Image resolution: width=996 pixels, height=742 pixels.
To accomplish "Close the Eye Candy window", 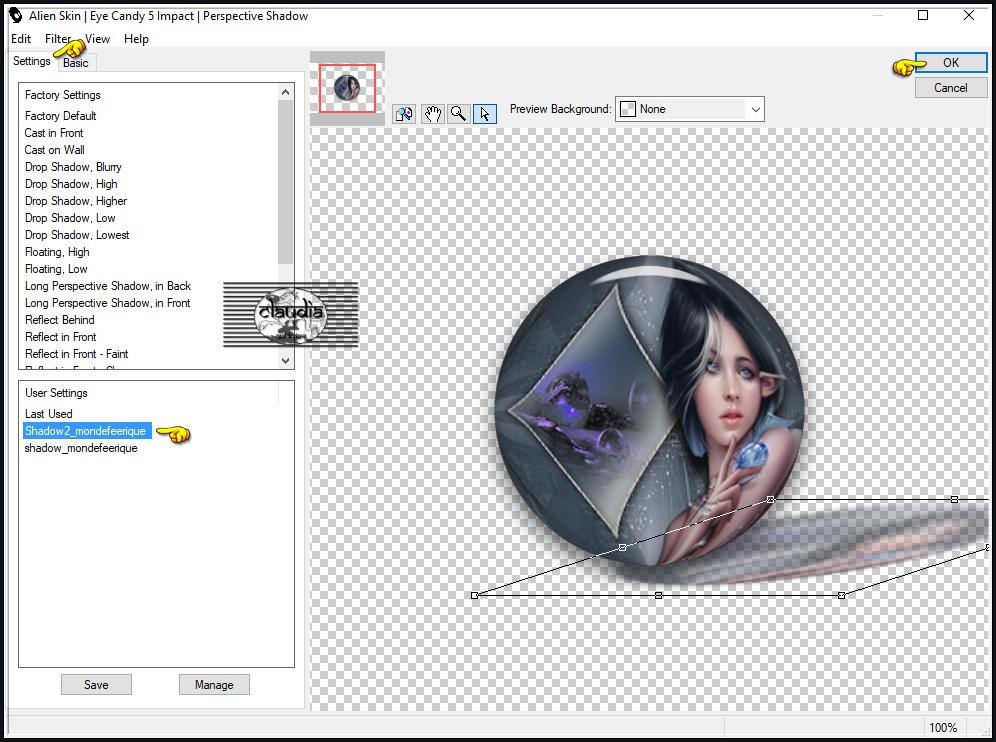I will tap(969, 15).
